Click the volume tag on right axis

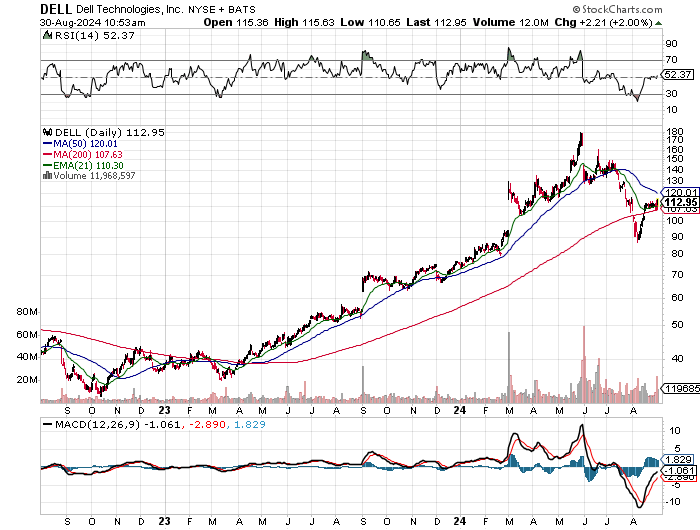[x=681, y=388]
